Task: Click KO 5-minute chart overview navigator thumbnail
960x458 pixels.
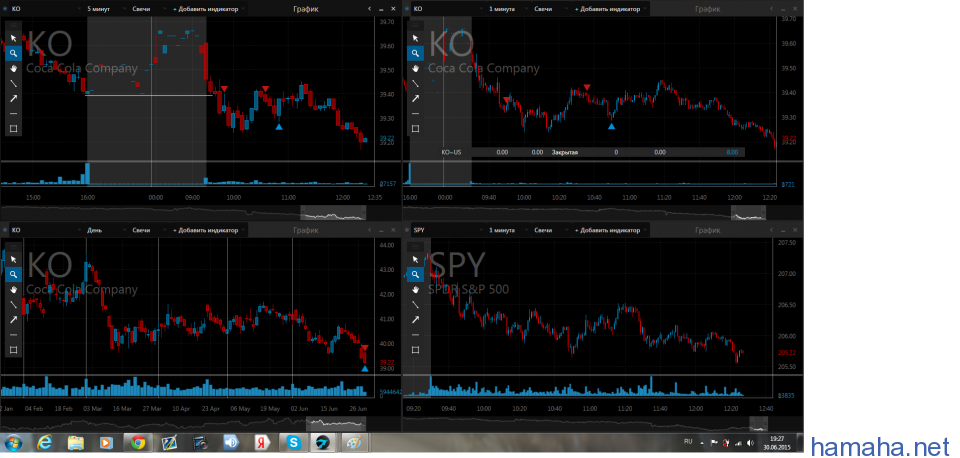Action: 333,213
